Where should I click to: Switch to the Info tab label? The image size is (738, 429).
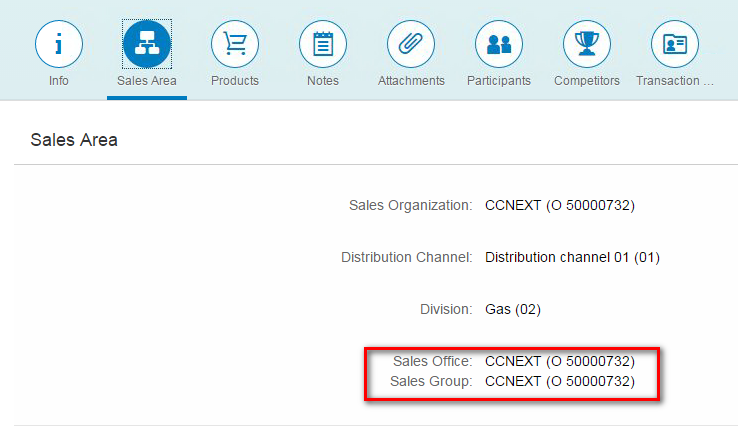[x=59, y=81]
